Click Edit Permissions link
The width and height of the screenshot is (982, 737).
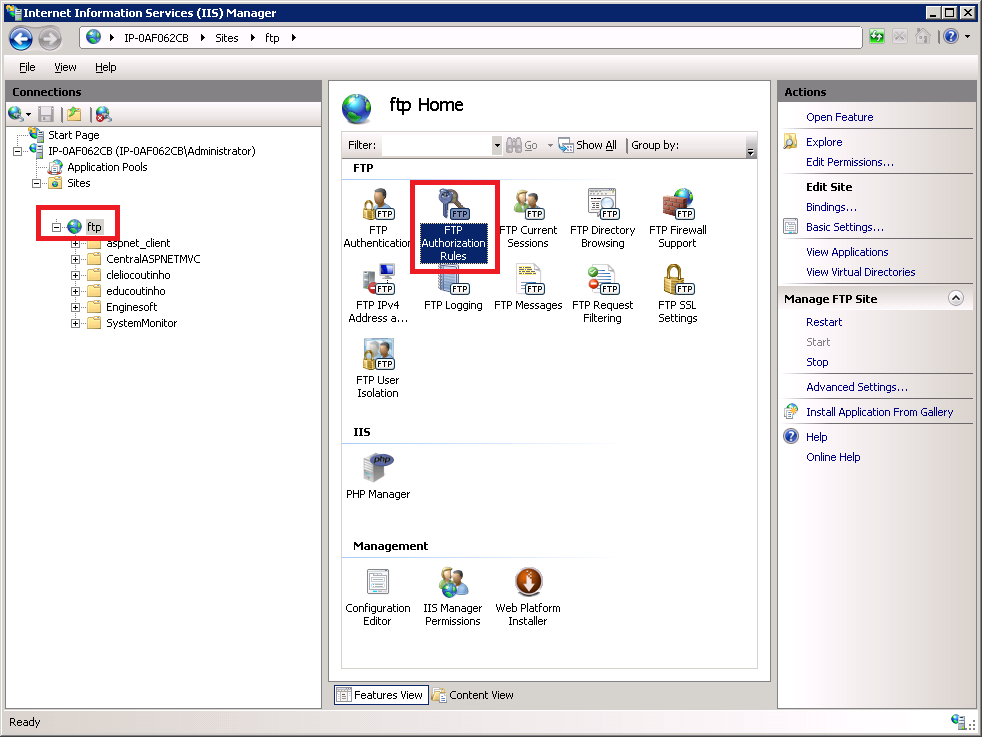[849, 162]
